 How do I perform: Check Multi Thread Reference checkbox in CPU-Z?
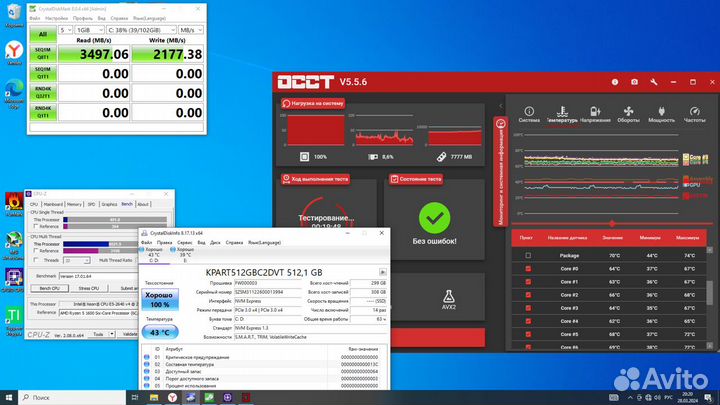[x=36, y=251]
